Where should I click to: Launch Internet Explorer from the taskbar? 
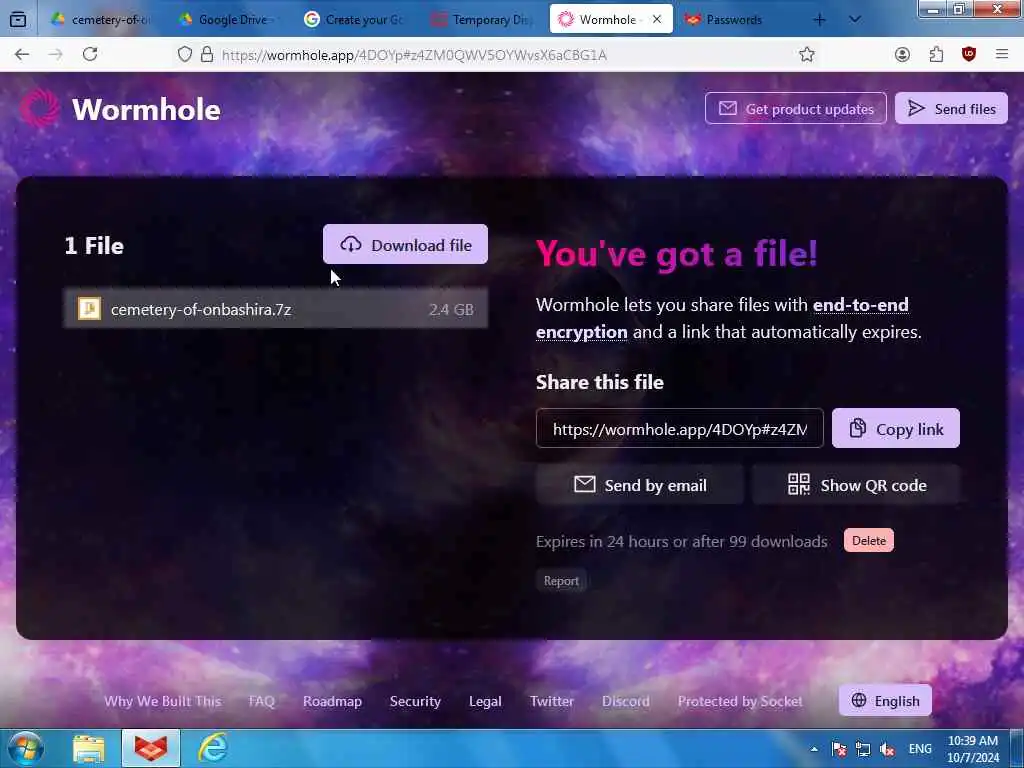[x=212, y=749]
